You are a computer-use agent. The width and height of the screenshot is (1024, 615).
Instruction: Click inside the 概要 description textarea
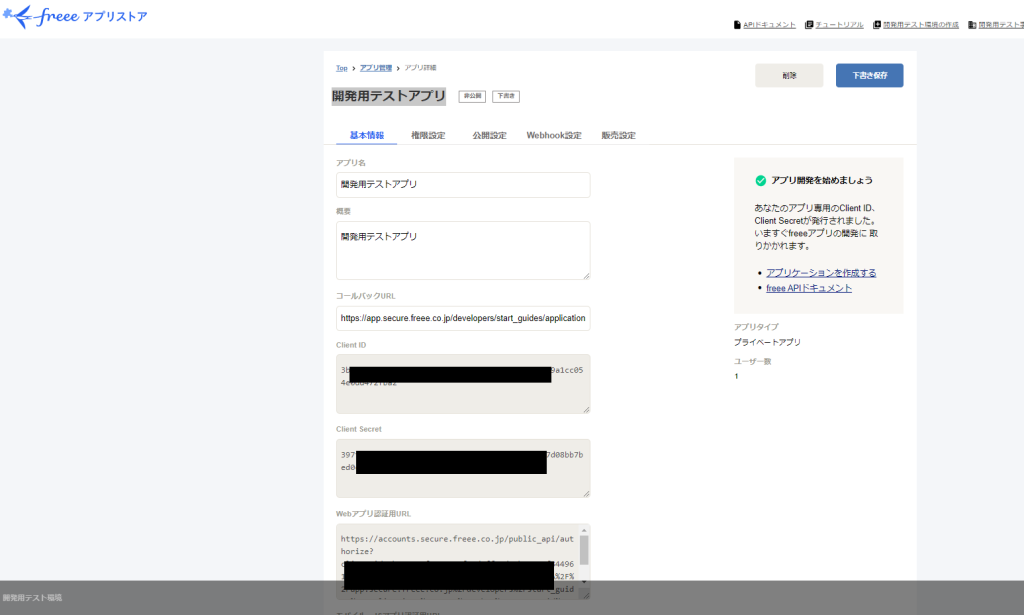click(x=463, y=250)
